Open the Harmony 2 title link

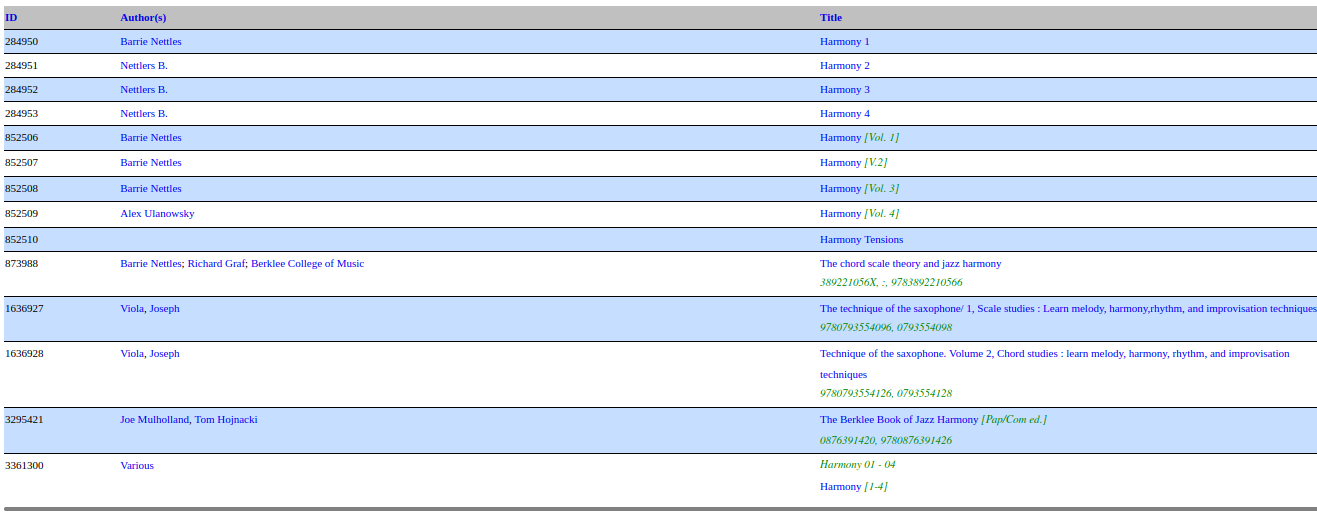(x=845, y=65)
